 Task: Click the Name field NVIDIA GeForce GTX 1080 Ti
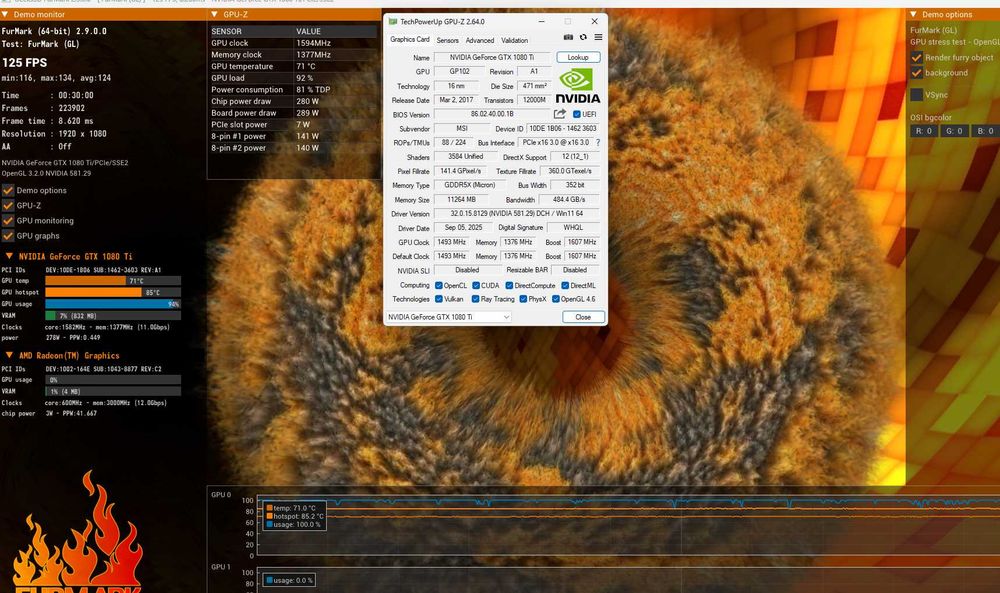pos(492,57)
